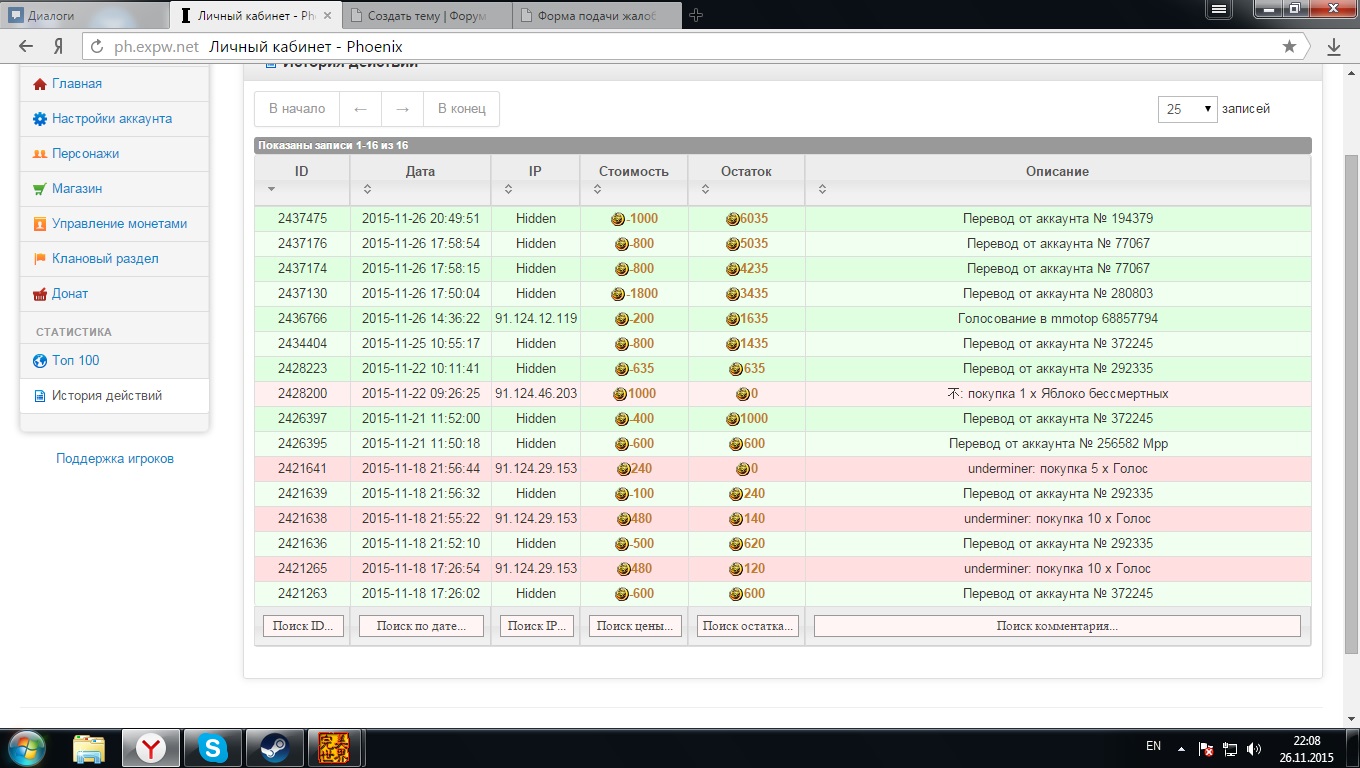
Task: Click the browser download arrow icon
Action: click(1333, 46)
